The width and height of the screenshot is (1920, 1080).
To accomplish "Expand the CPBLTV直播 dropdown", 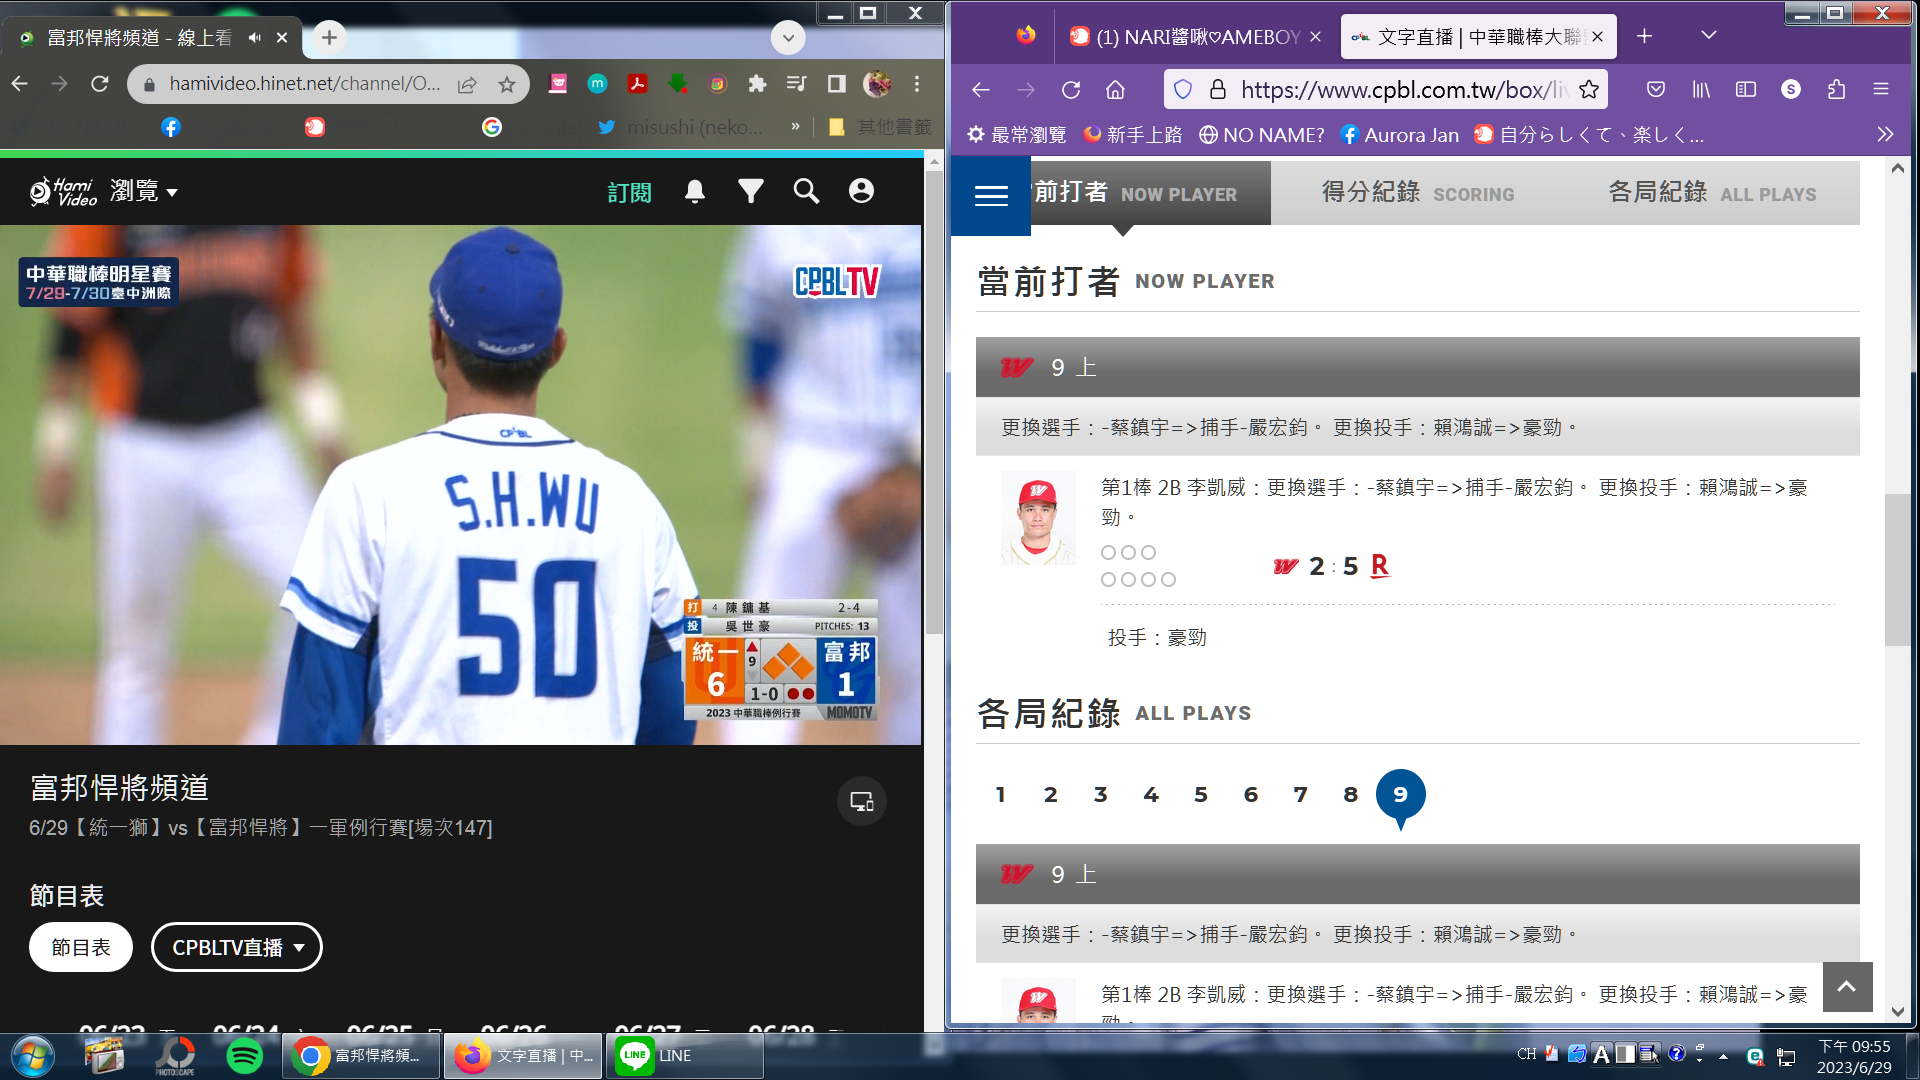I will pos(237,947).
